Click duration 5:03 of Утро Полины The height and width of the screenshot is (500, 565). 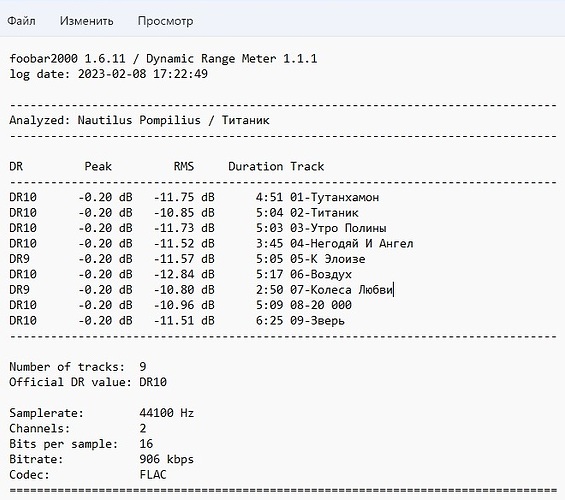pos(270,228)
